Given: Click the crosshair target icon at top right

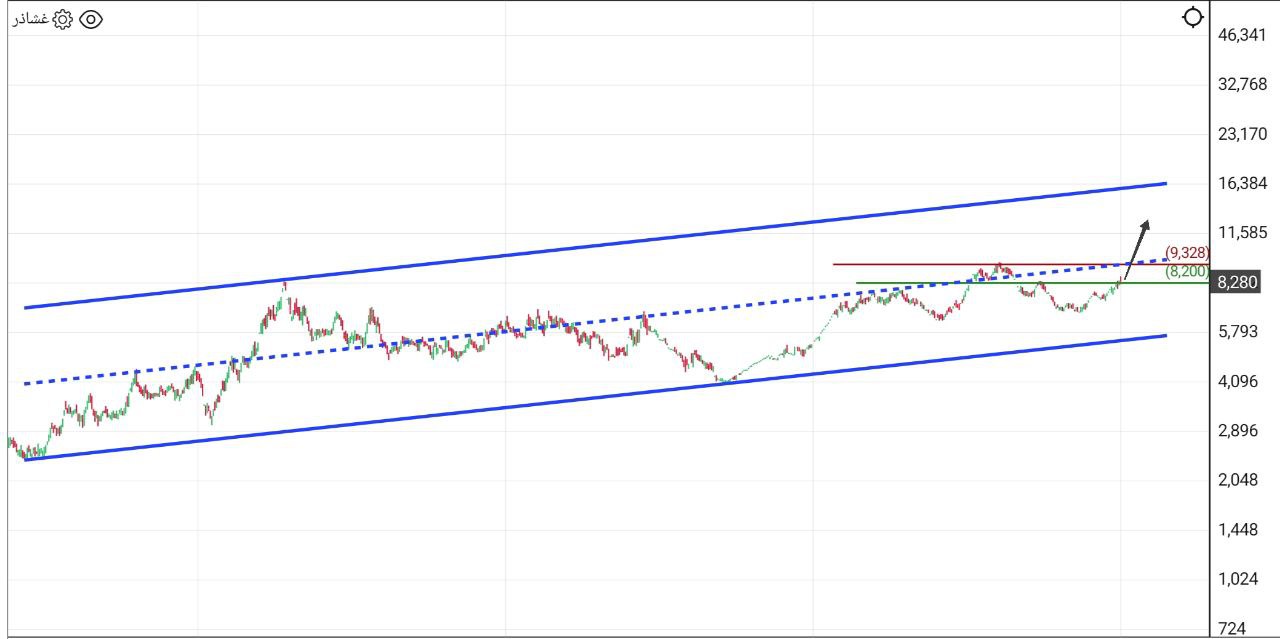Looking at the screenshot, I should pos(1192,17).
